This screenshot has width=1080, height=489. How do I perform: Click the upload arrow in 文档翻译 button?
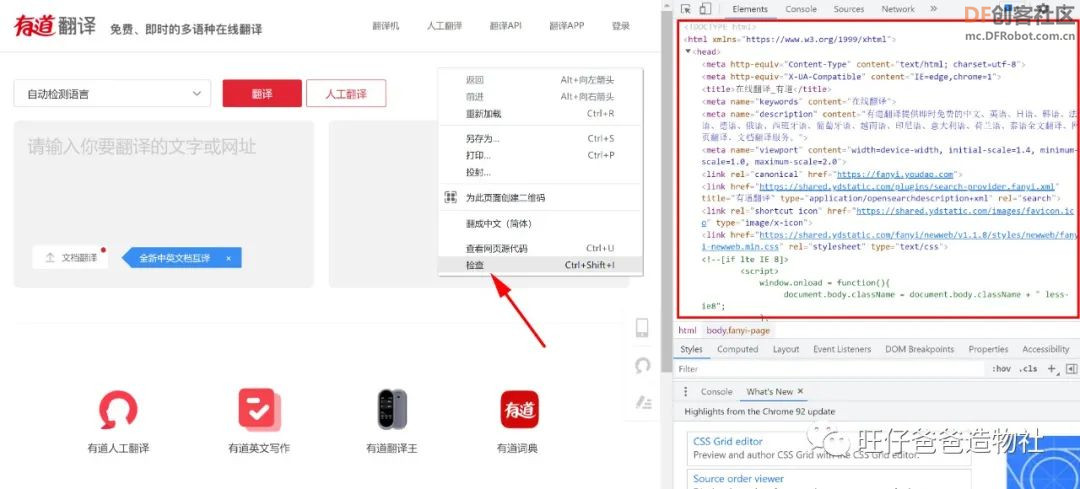point(50,258)
